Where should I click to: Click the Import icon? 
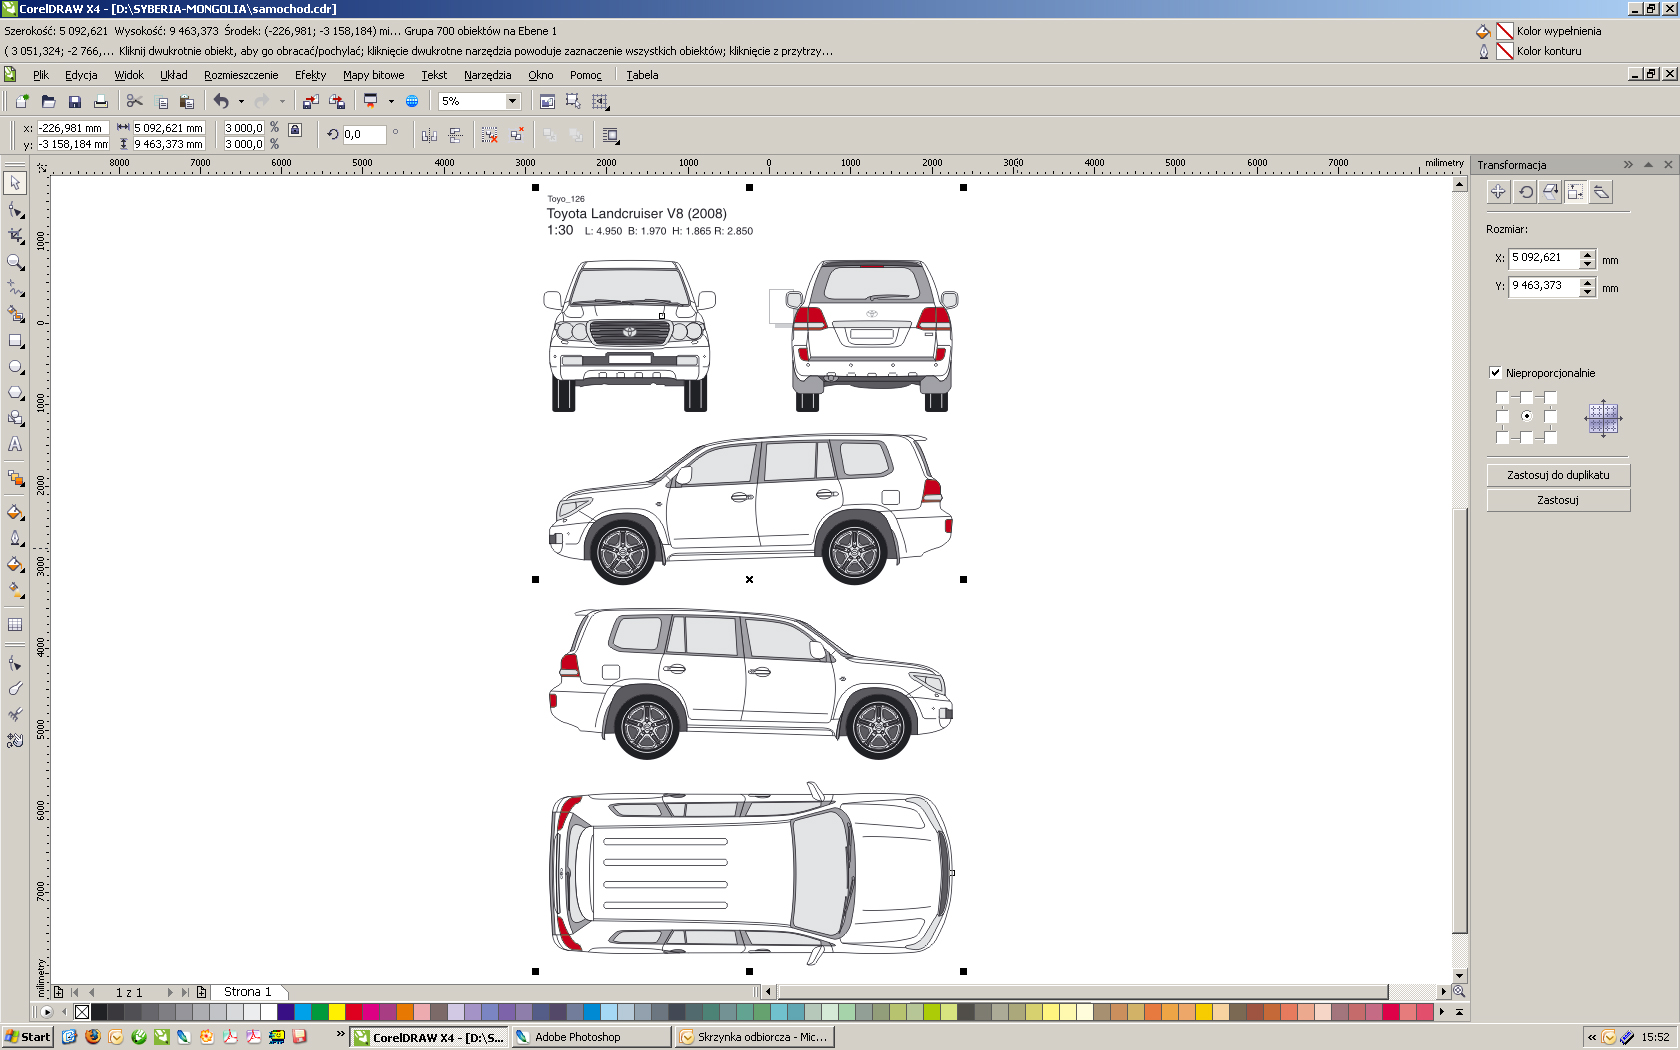pyautogui.click(x=310, y=101)
